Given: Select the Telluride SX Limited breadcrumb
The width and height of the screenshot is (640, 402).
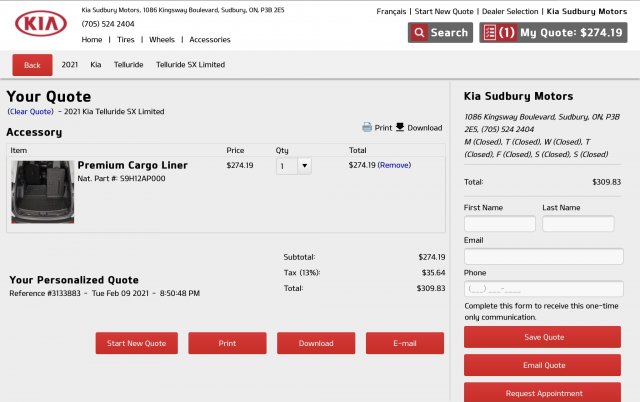Looking at the screenshot, I should [191, 64].
